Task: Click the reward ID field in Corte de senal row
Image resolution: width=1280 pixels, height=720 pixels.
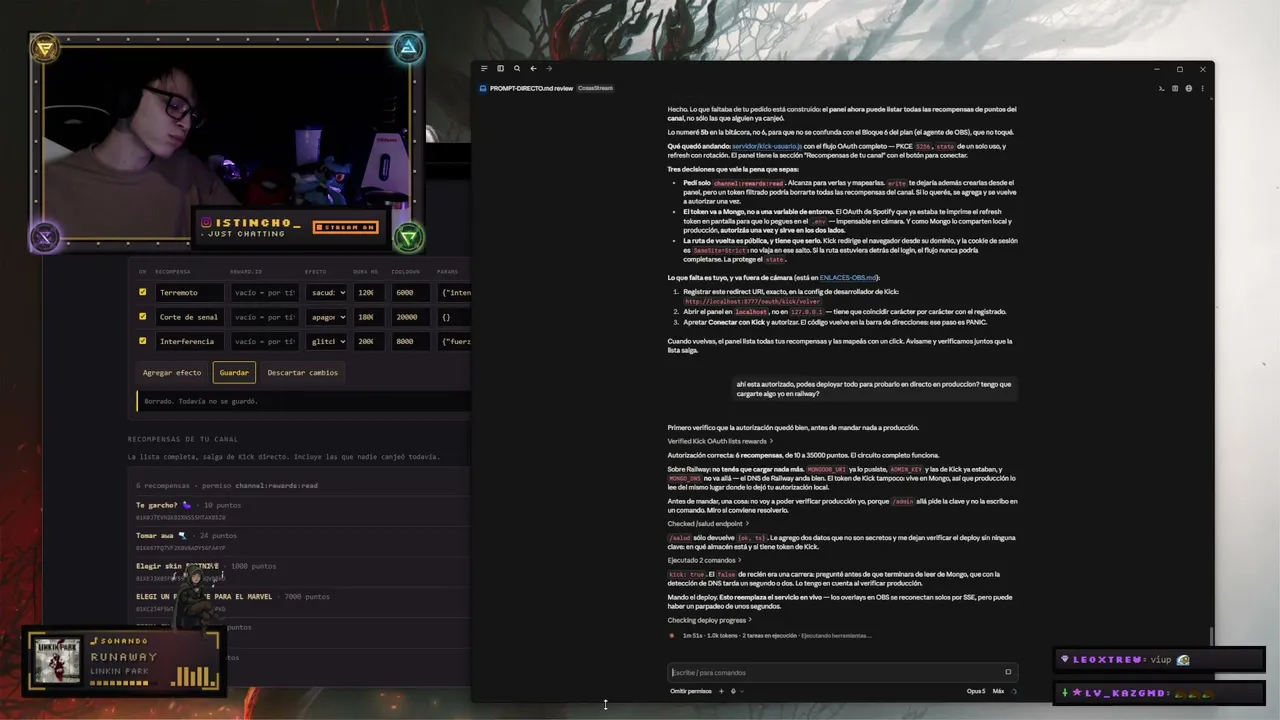Action: pos(265,317)
